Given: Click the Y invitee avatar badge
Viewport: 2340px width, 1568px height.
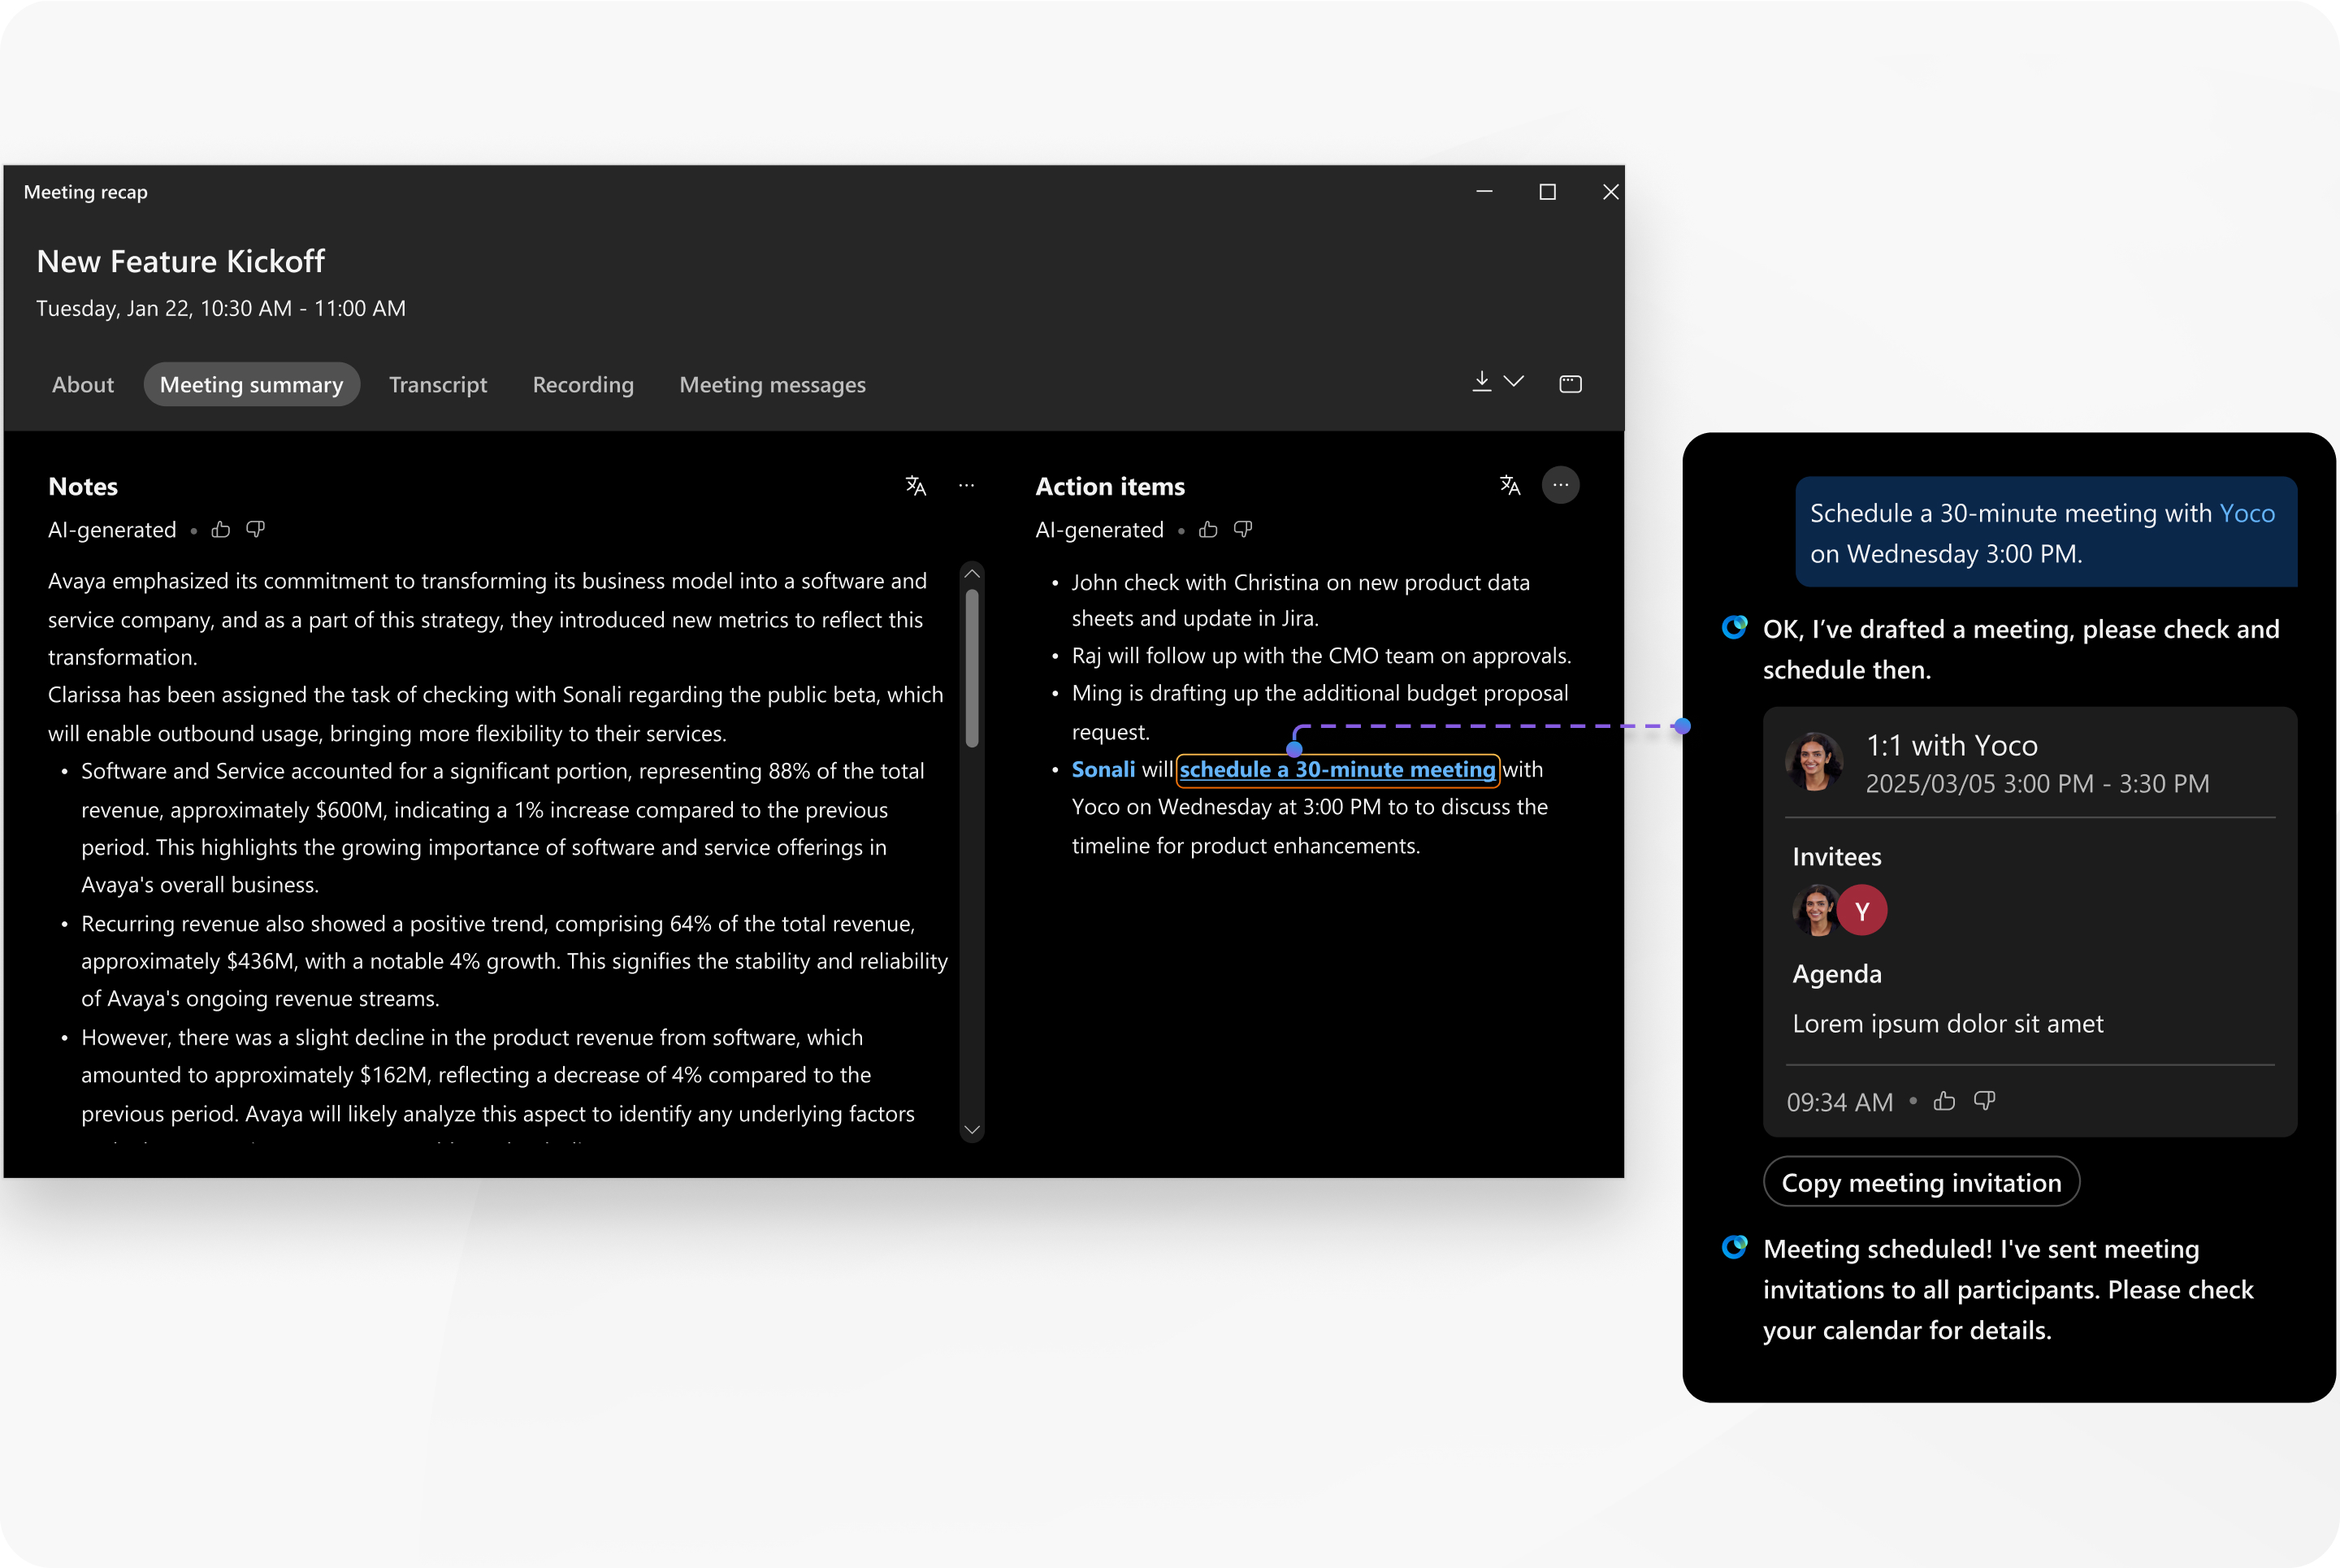Looking at the screenshot, I should coord(1862,910).
